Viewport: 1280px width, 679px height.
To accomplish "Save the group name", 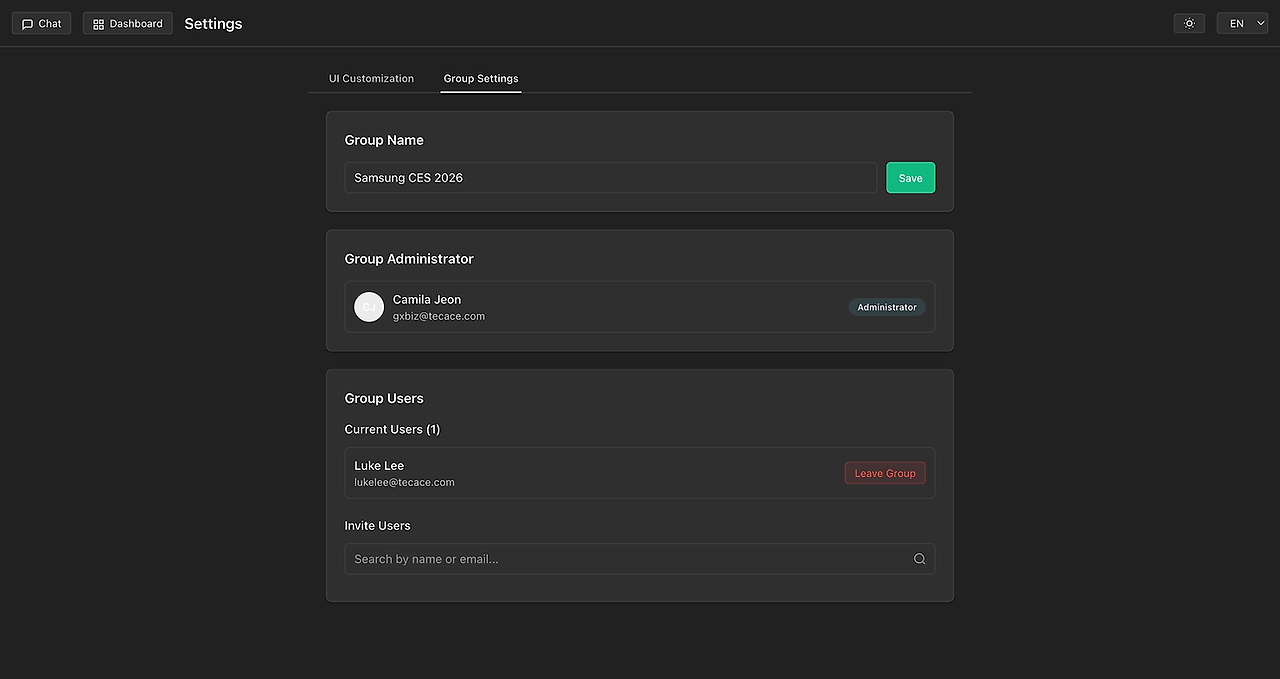I will pos(910,178).
